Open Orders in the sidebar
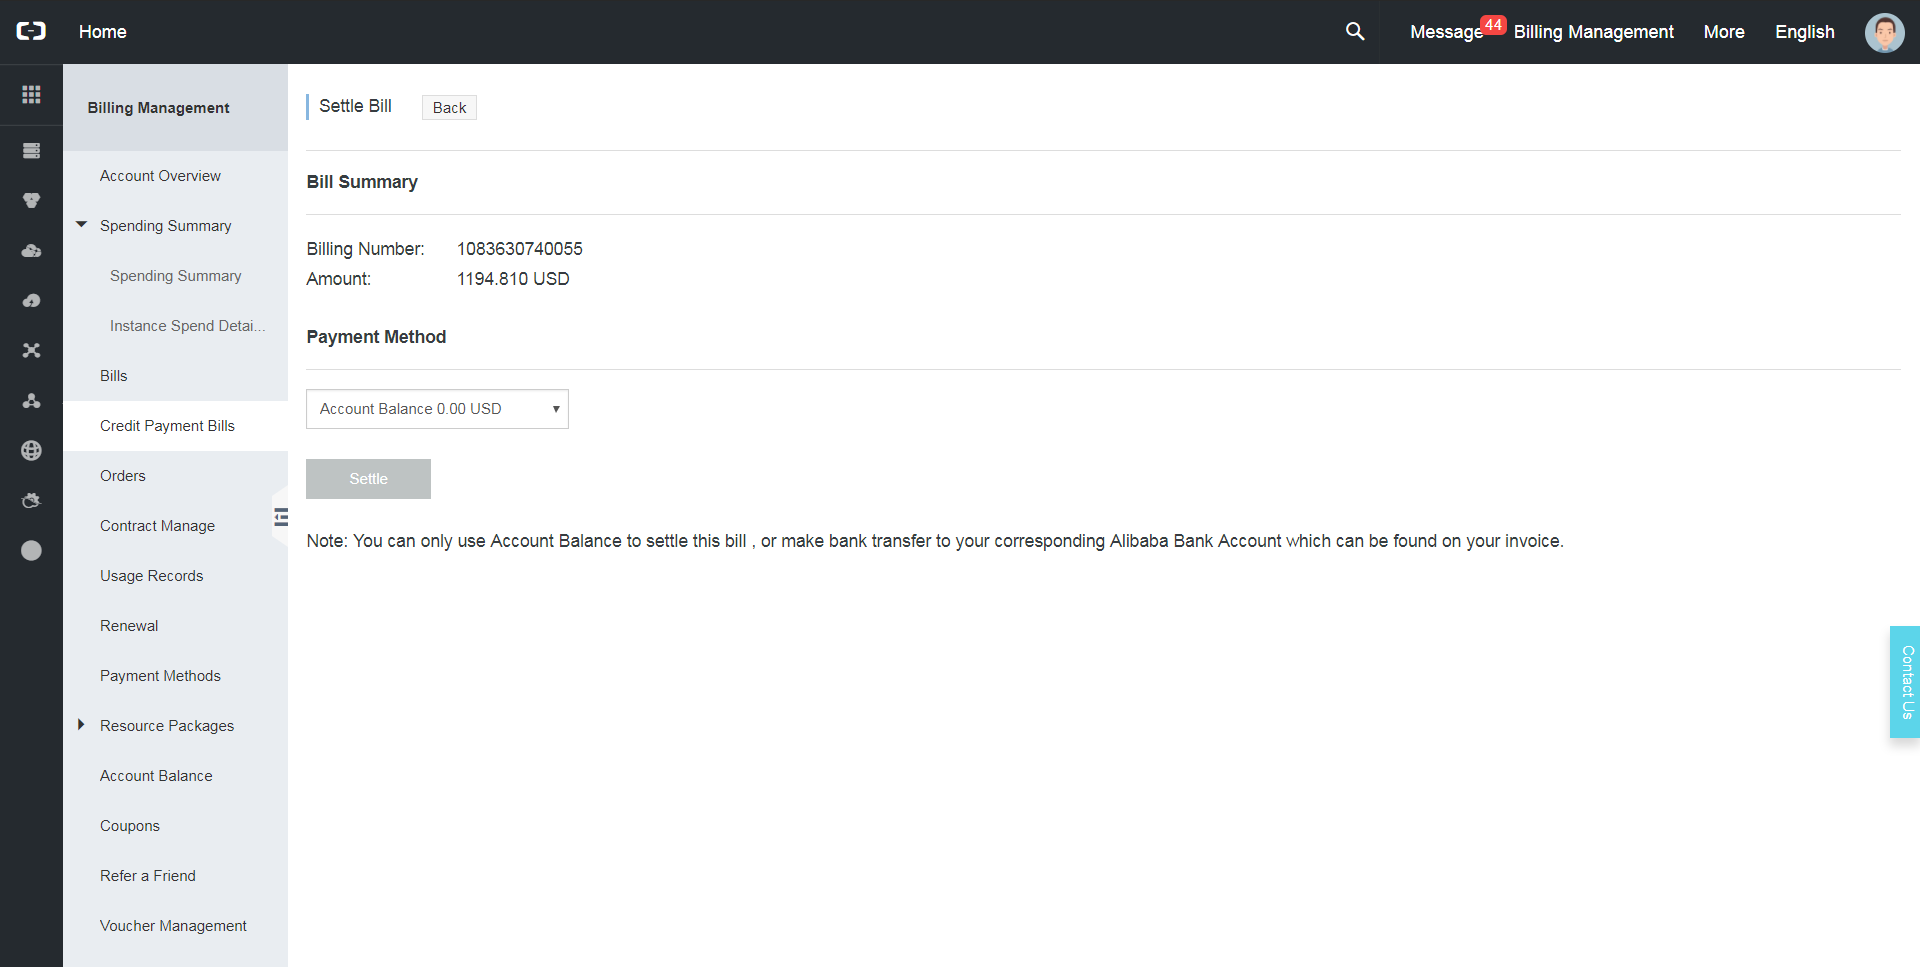 pos(123,476)
